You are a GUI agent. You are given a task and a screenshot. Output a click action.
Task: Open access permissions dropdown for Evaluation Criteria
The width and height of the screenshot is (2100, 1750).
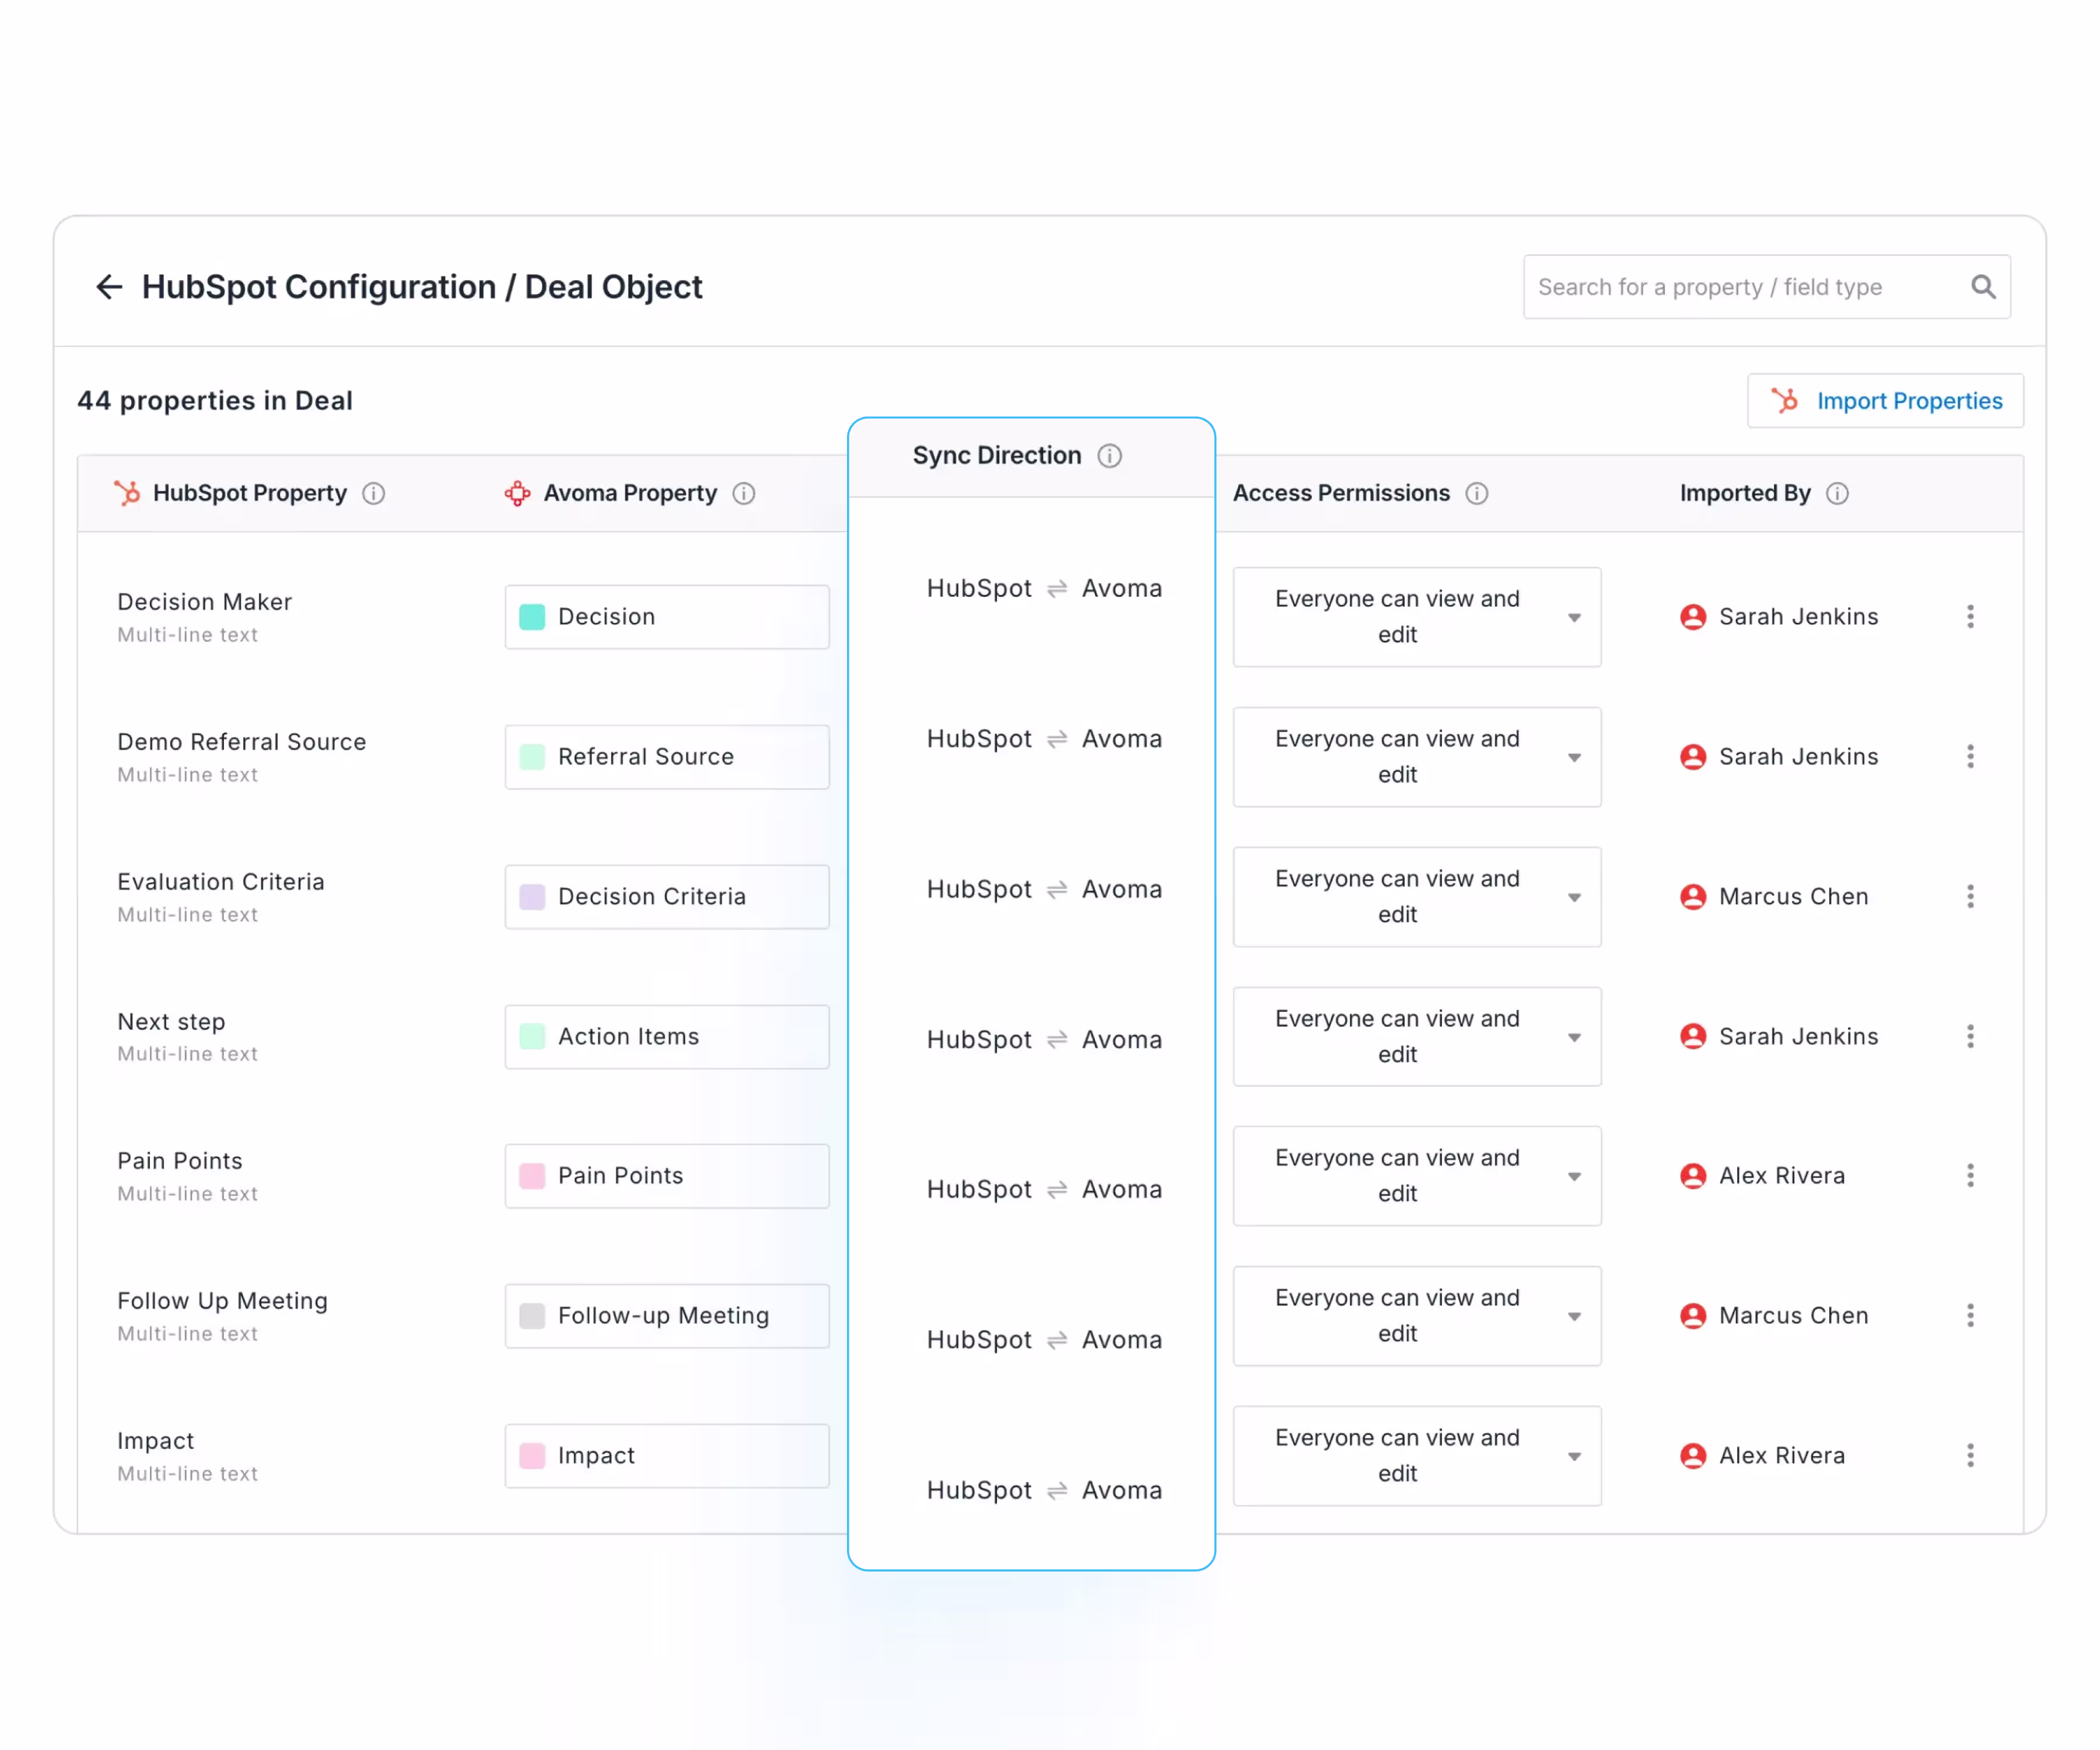1417,897
